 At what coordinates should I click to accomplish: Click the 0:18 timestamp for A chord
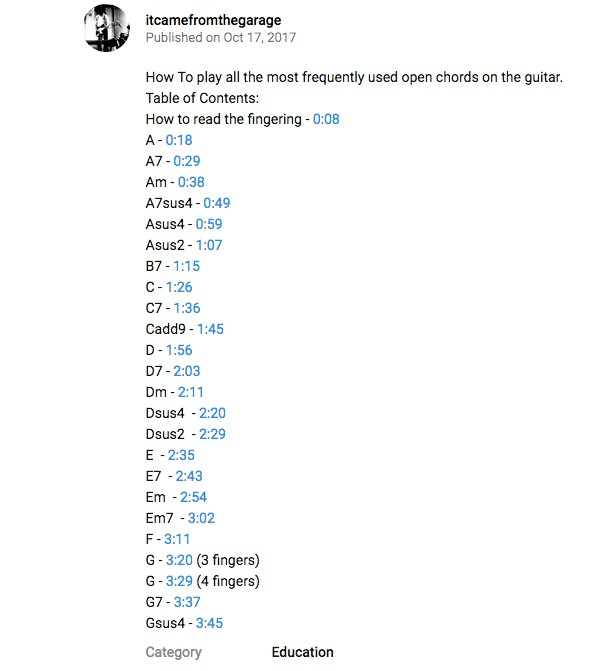[179, 140]
